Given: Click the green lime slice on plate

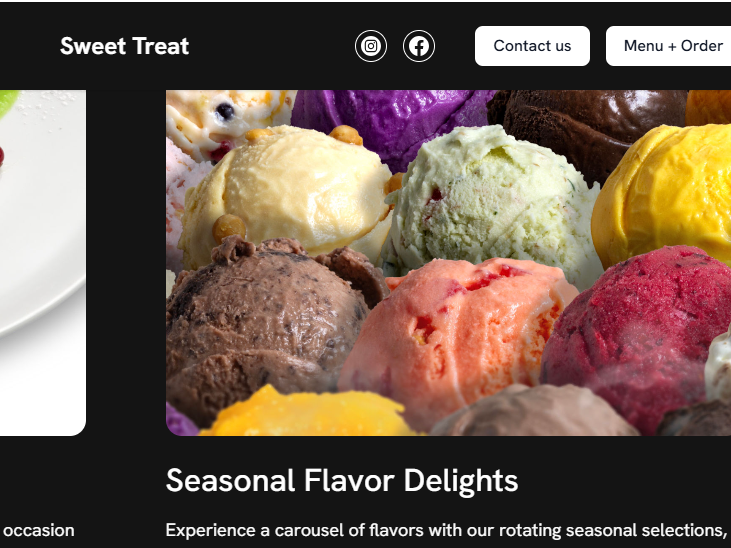Looking at the screenshot, I should pos(8,102).
